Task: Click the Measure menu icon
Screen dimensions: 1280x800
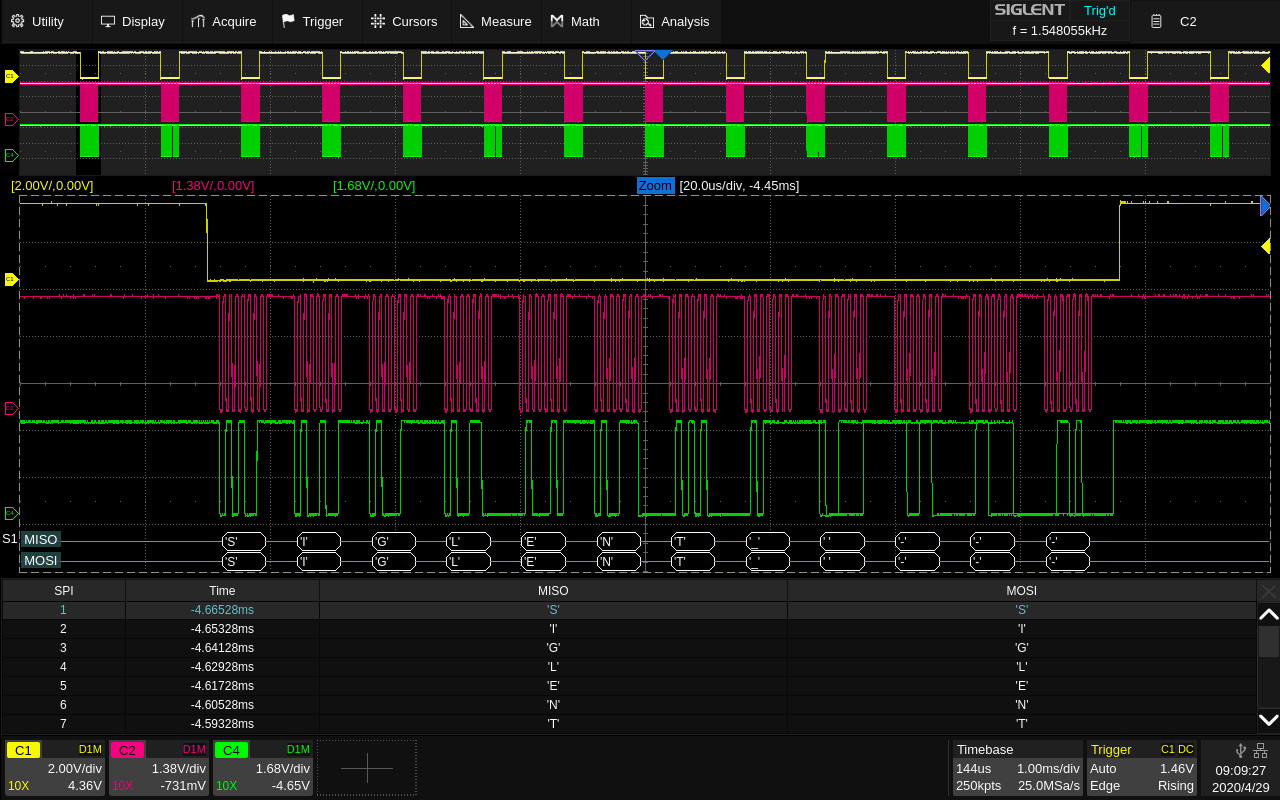Action: (x=467, y=21)
